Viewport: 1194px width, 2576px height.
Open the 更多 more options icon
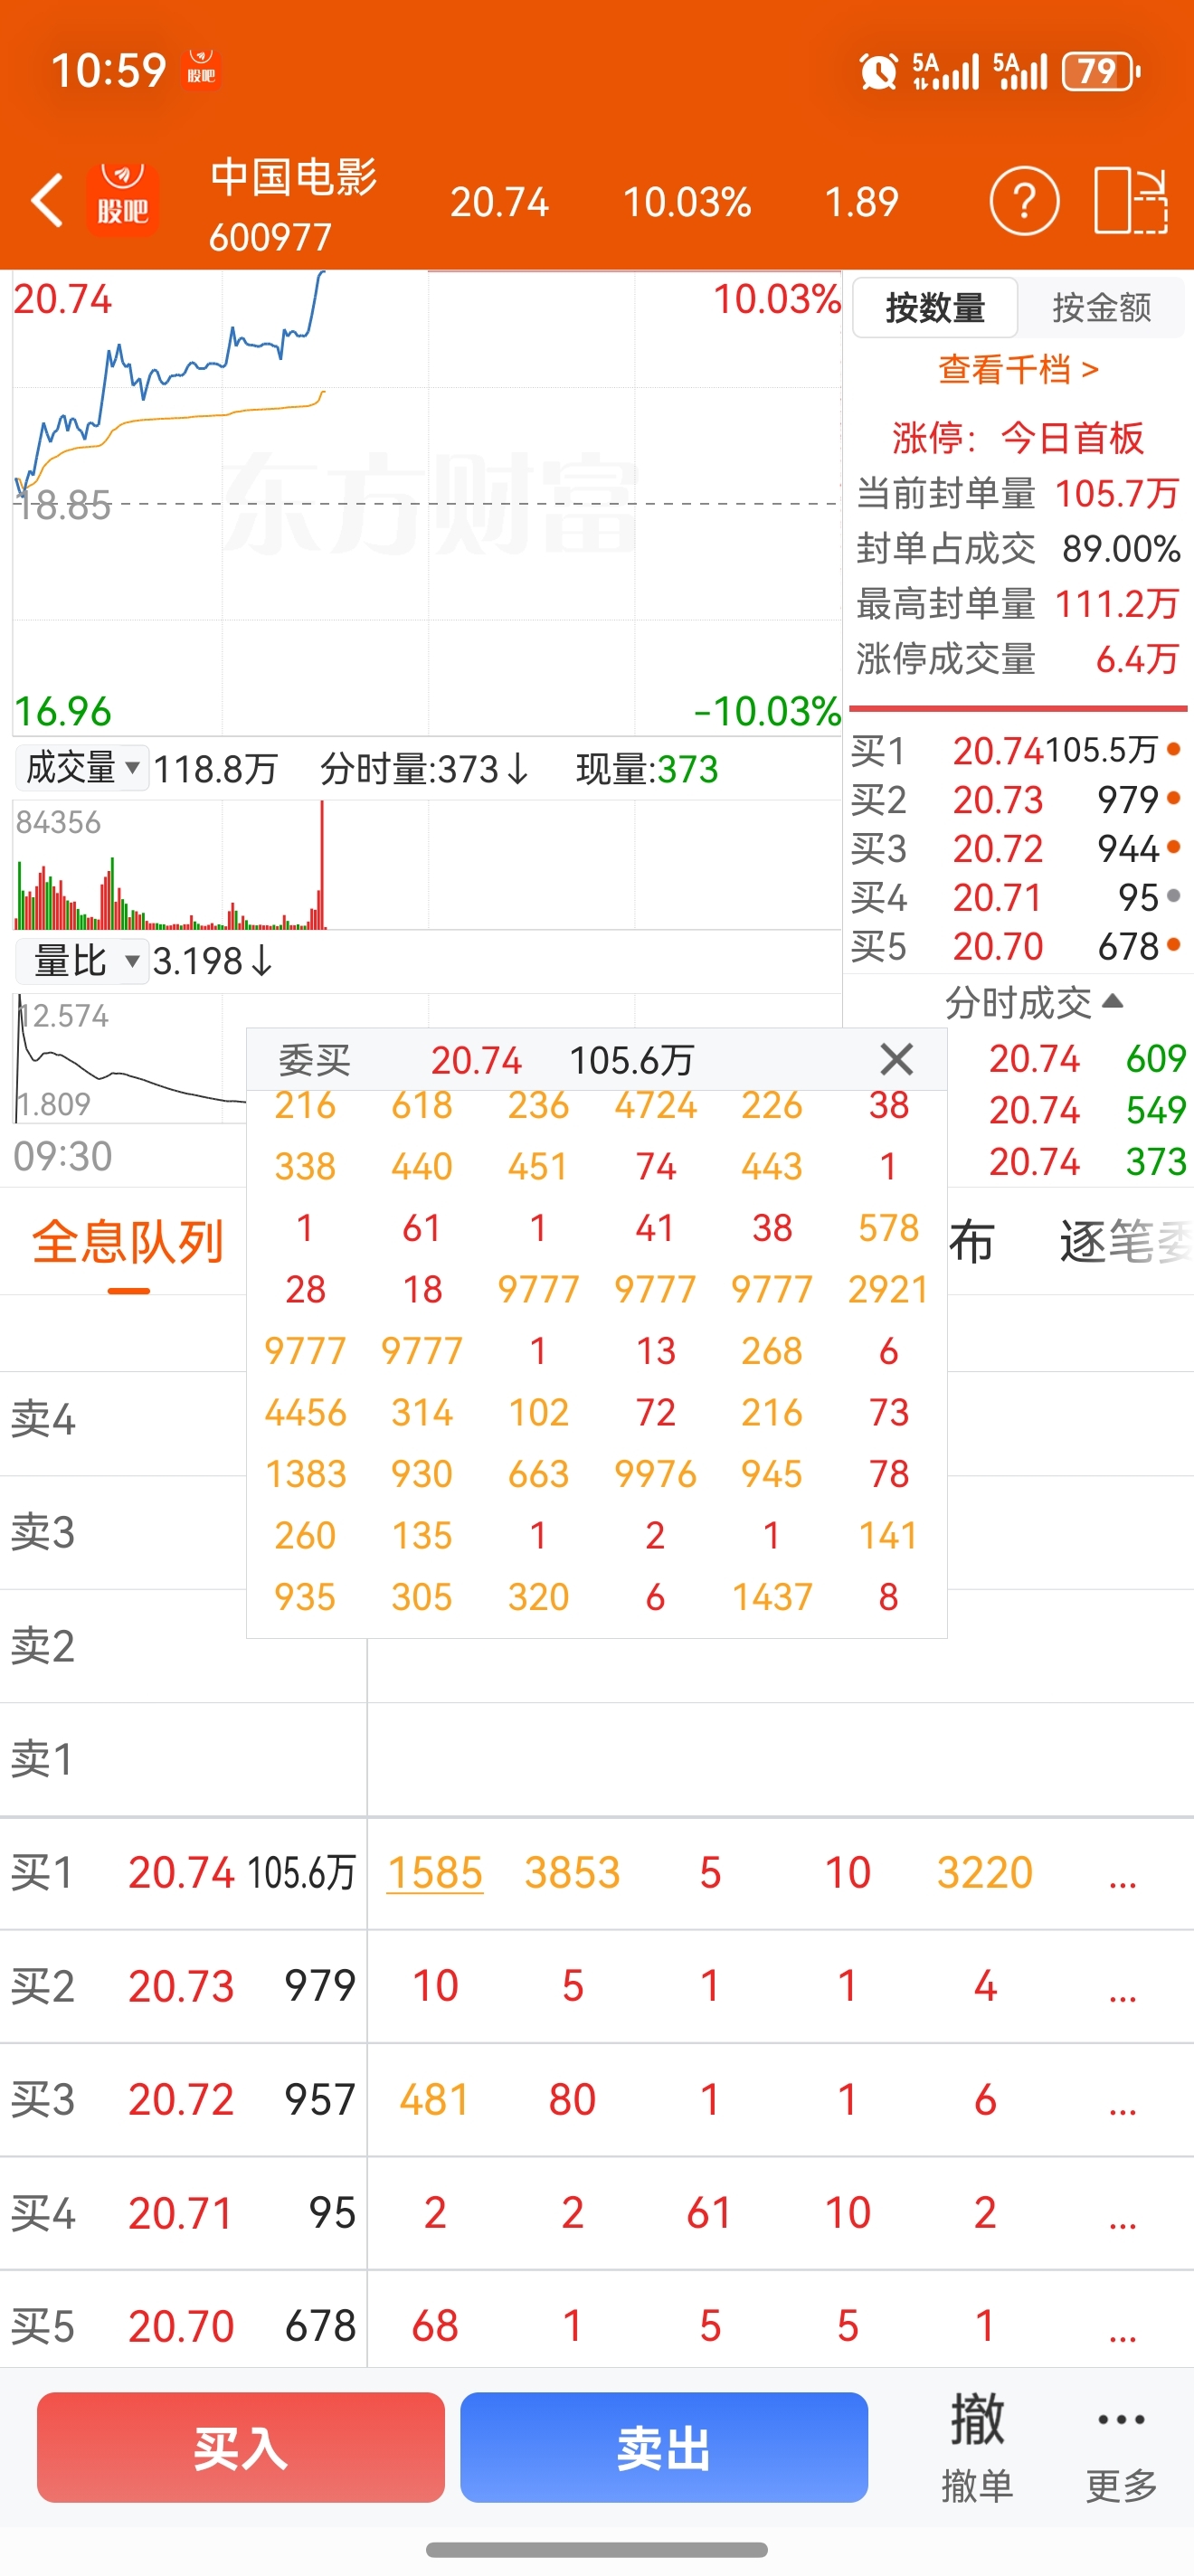tap(1121, 2447)
